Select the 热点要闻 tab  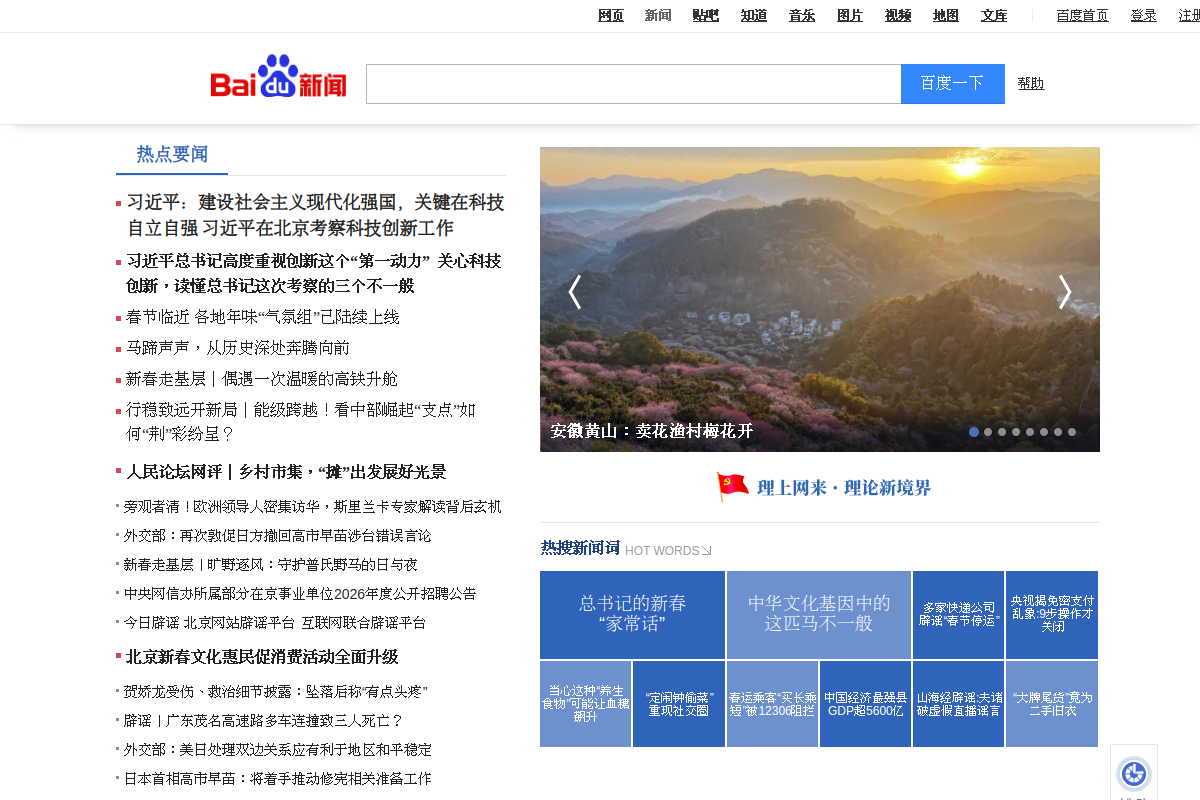click(x=171, y=155)
